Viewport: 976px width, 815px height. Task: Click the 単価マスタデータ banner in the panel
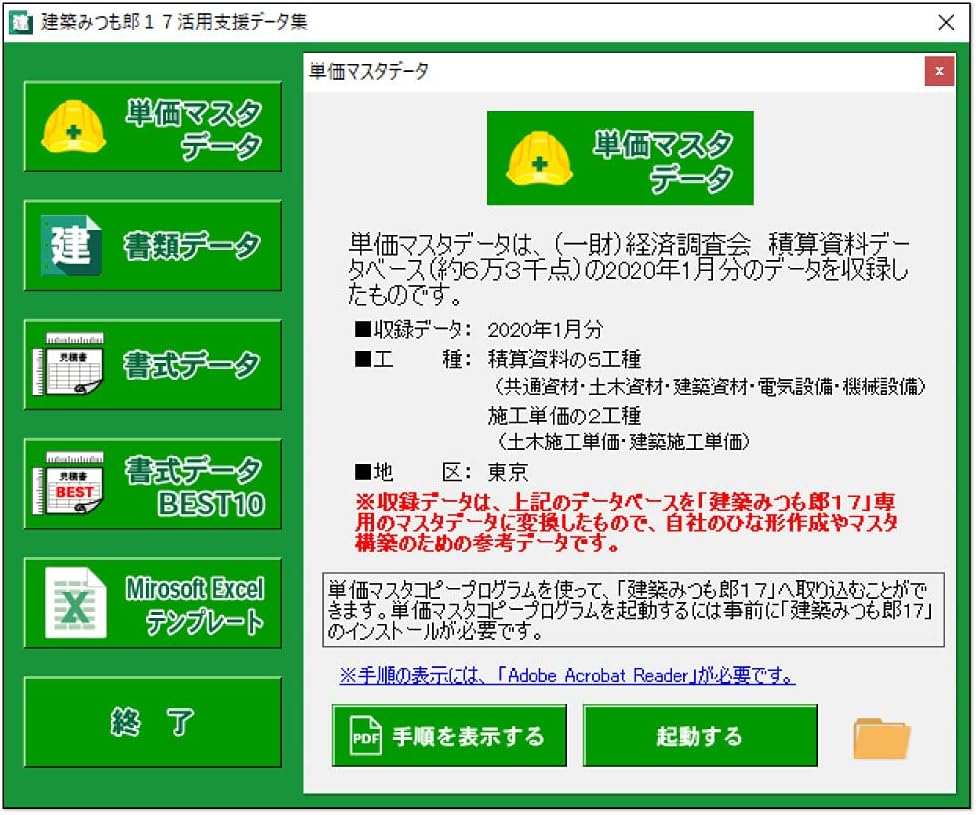[x=620, y=158]
